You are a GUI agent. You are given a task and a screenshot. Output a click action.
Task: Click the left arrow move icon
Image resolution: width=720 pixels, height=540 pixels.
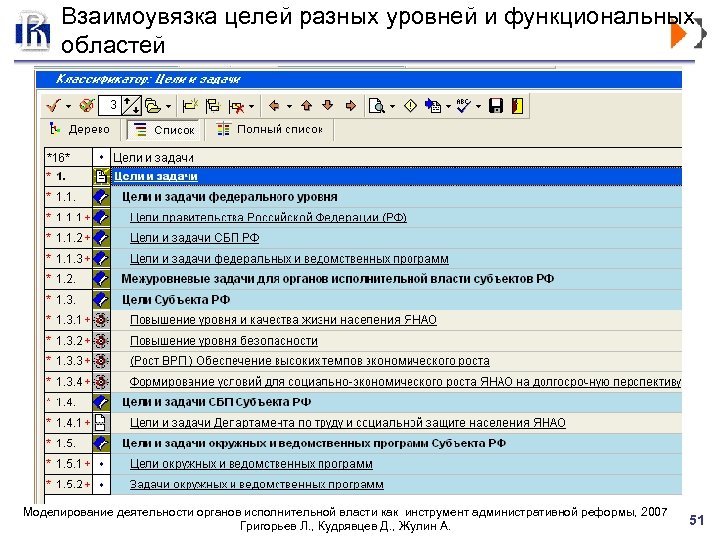[274, 106]
